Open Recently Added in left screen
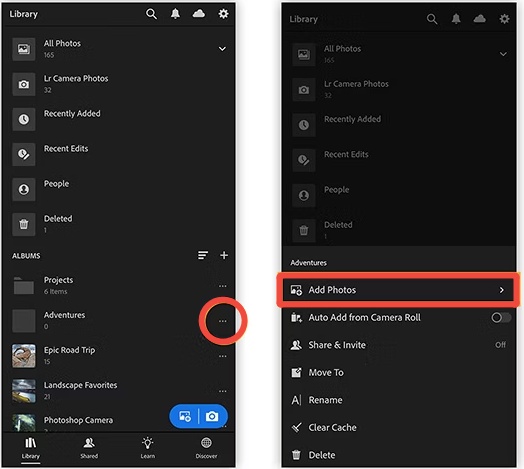This screenshot has width=524, height=469. point(119,119)
